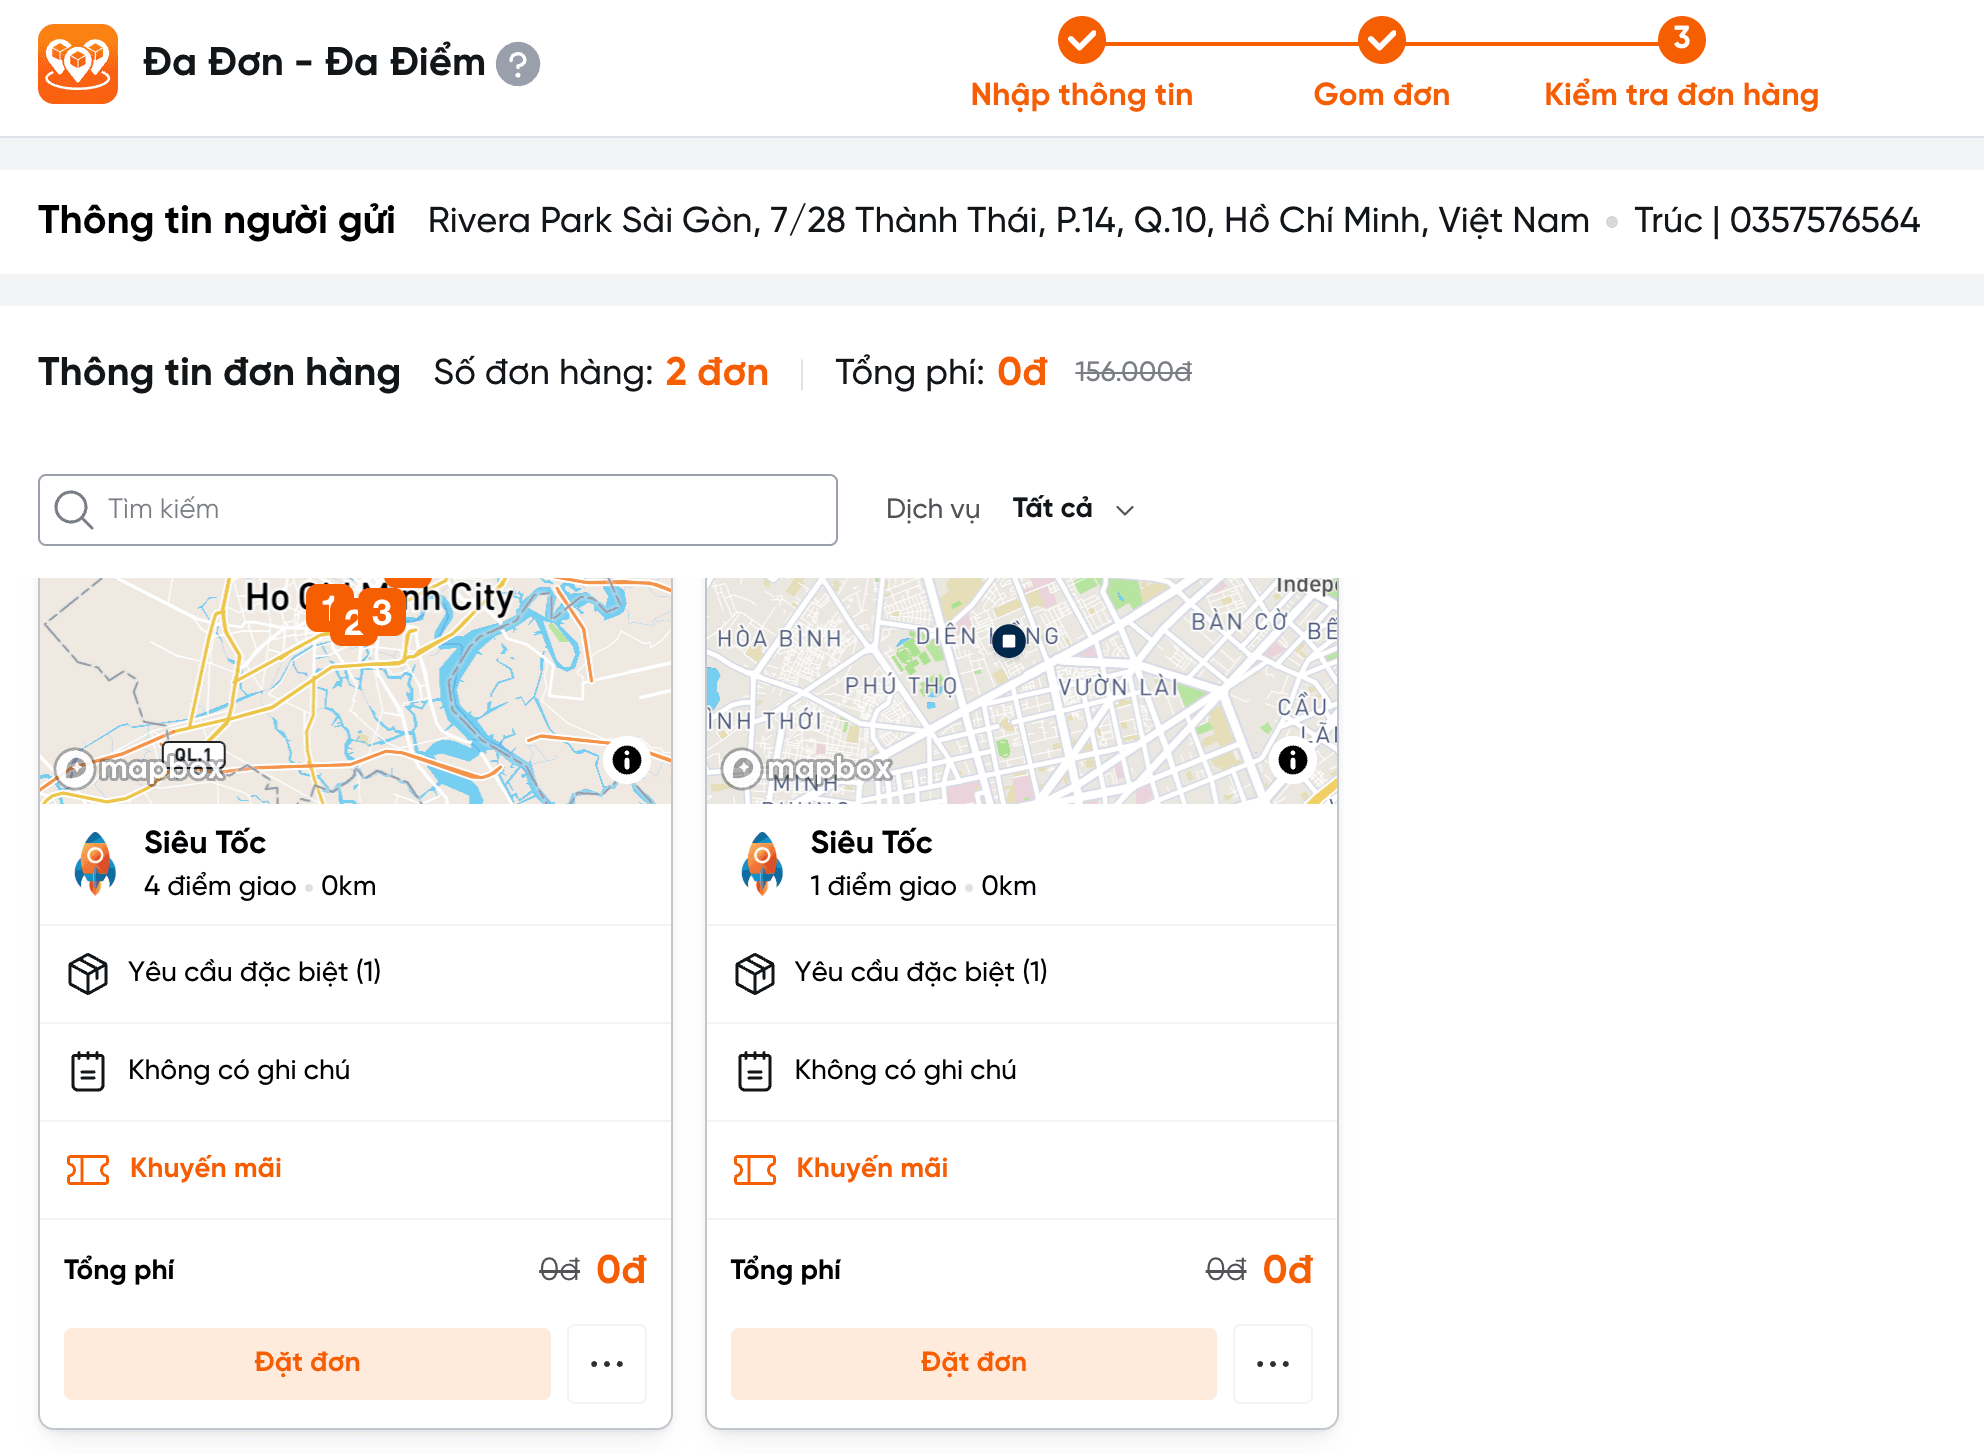The height and width of the screenshot is (1454, 1984).
Task: Click map info icon on first order
Action: (627, 760)
